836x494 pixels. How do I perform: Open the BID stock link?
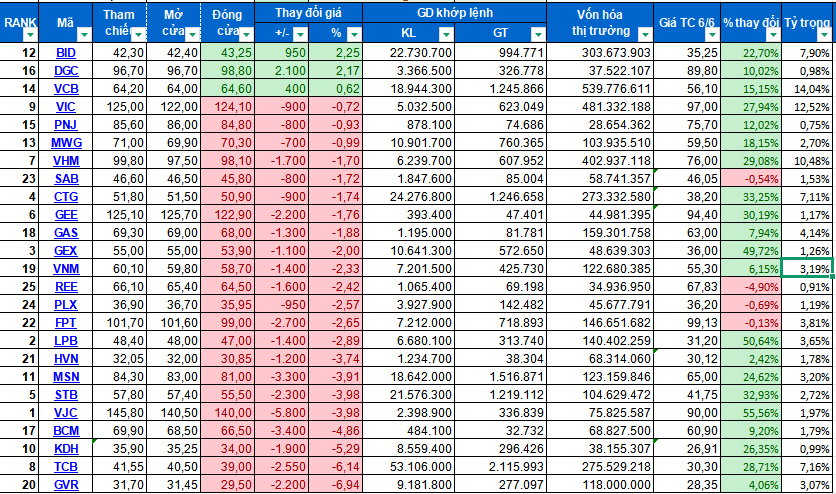point(66,53)
